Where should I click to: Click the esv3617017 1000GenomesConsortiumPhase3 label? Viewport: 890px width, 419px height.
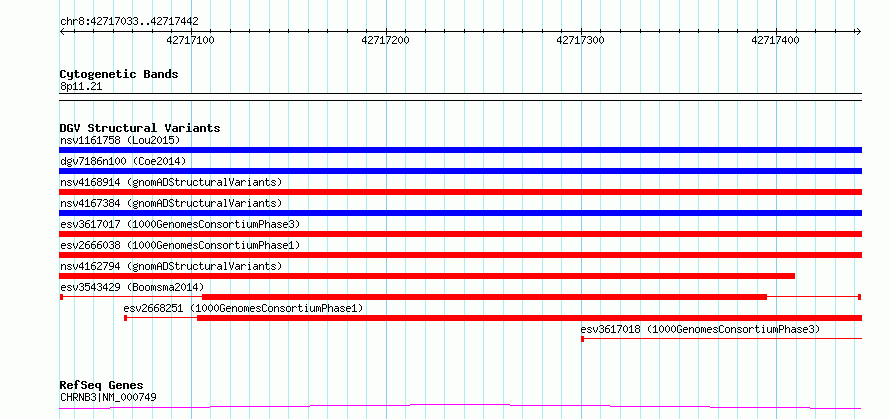click(x=180, y=224)
